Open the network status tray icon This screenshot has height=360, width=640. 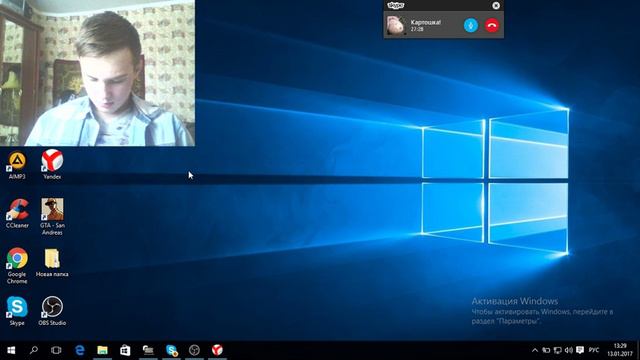[558, 350]
